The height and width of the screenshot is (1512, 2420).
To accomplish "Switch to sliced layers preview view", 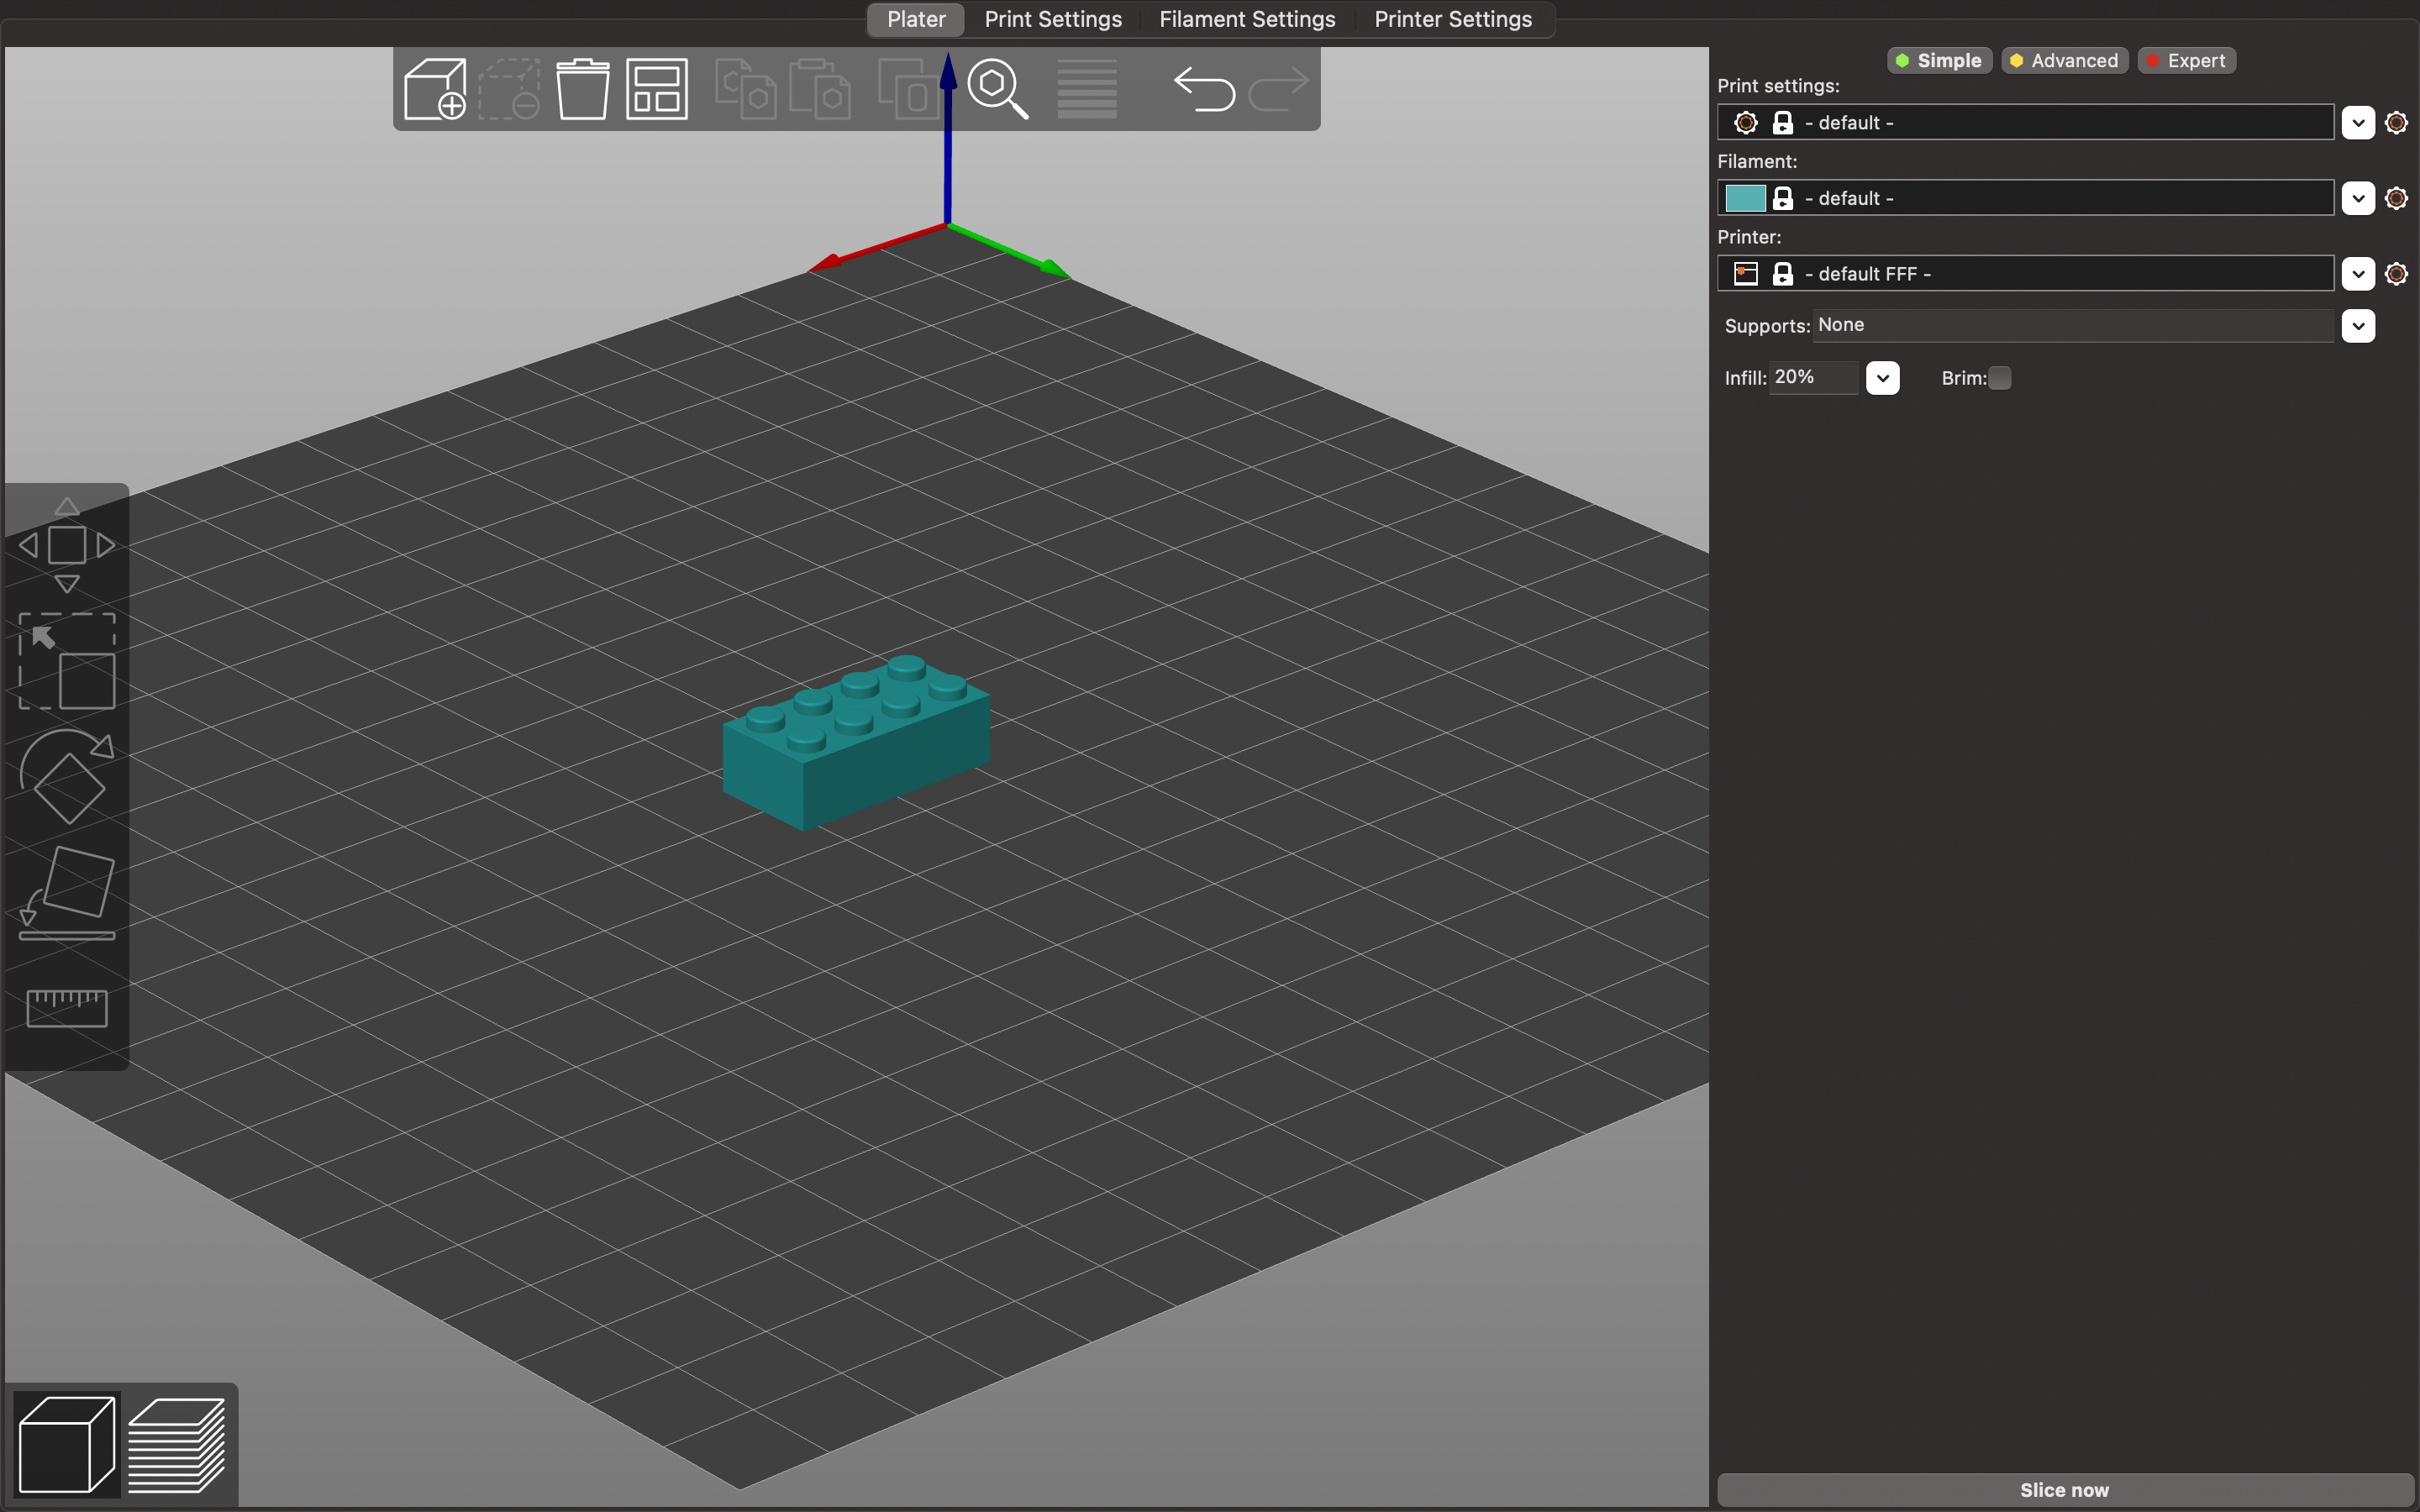I will 177,1444.
